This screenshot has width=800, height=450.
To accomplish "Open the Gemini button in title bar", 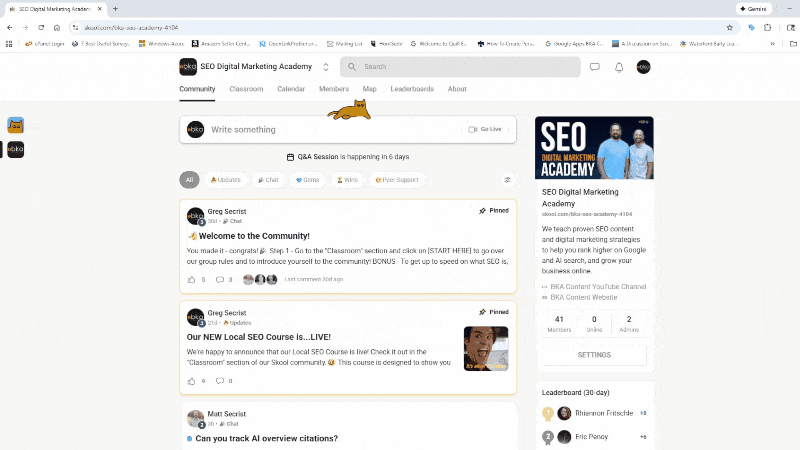I will pyautogui.click(x=754, y=9).
